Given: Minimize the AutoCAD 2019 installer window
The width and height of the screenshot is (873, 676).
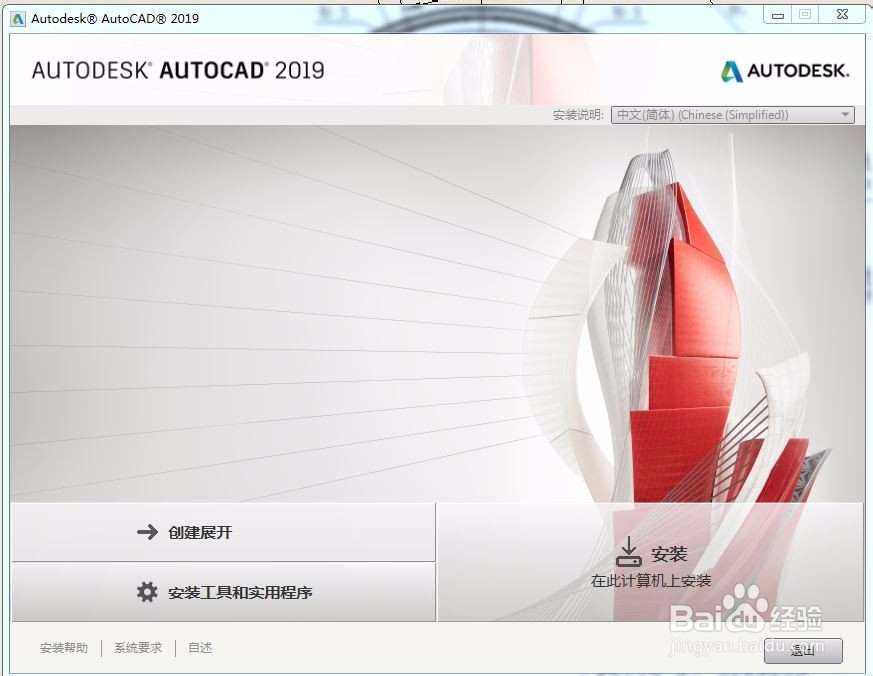Looking at the screenshot, I should [778, 16].
